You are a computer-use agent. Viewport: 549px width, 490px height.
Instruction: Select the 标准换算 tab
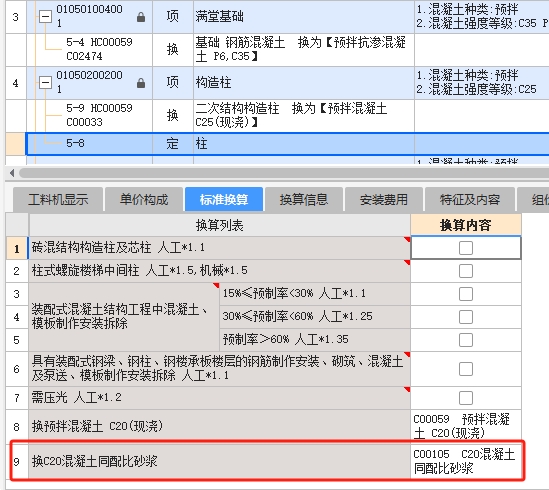[x=224, y=199]
